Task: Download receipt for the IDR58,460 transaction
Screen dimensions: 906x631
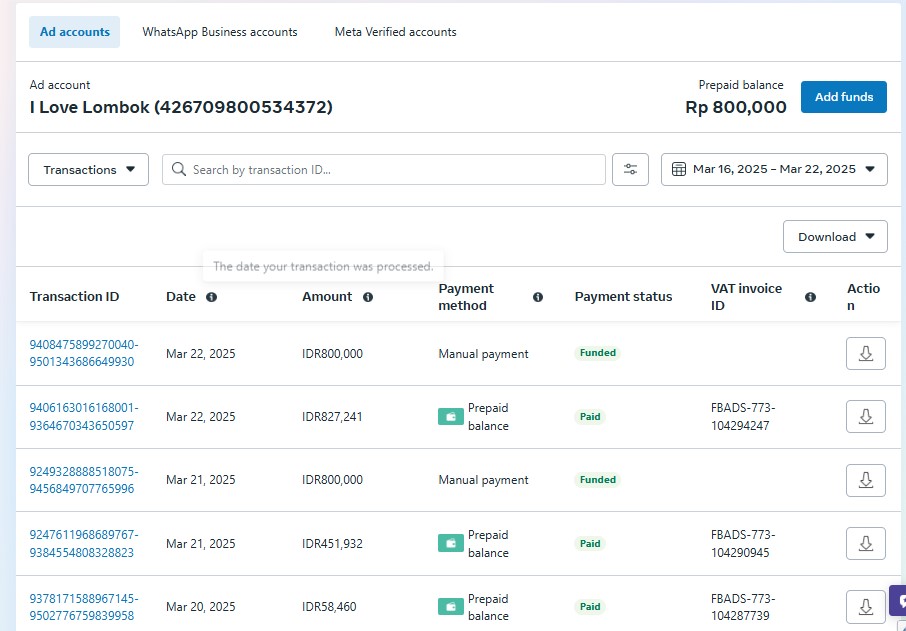Action: point(865,606)
